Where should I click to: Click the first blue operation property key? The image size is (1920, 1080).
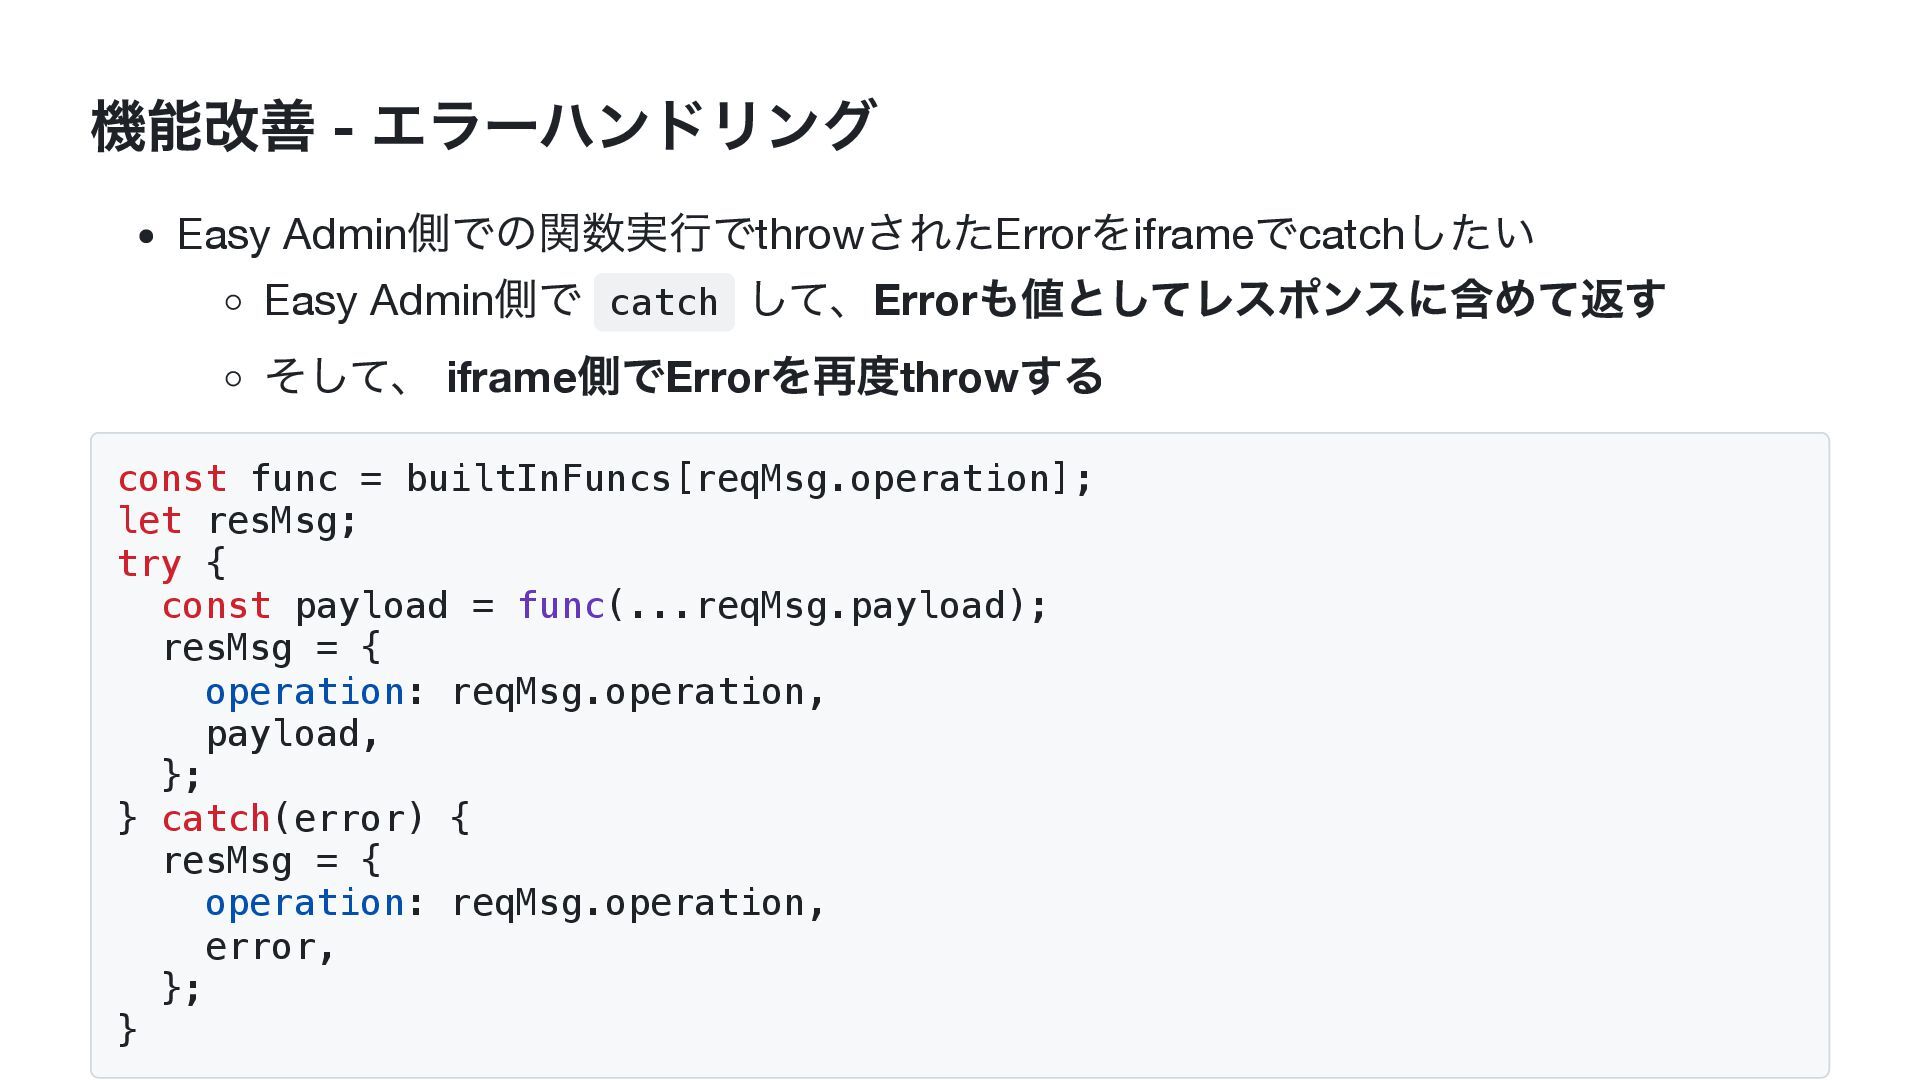coord(305,691)
